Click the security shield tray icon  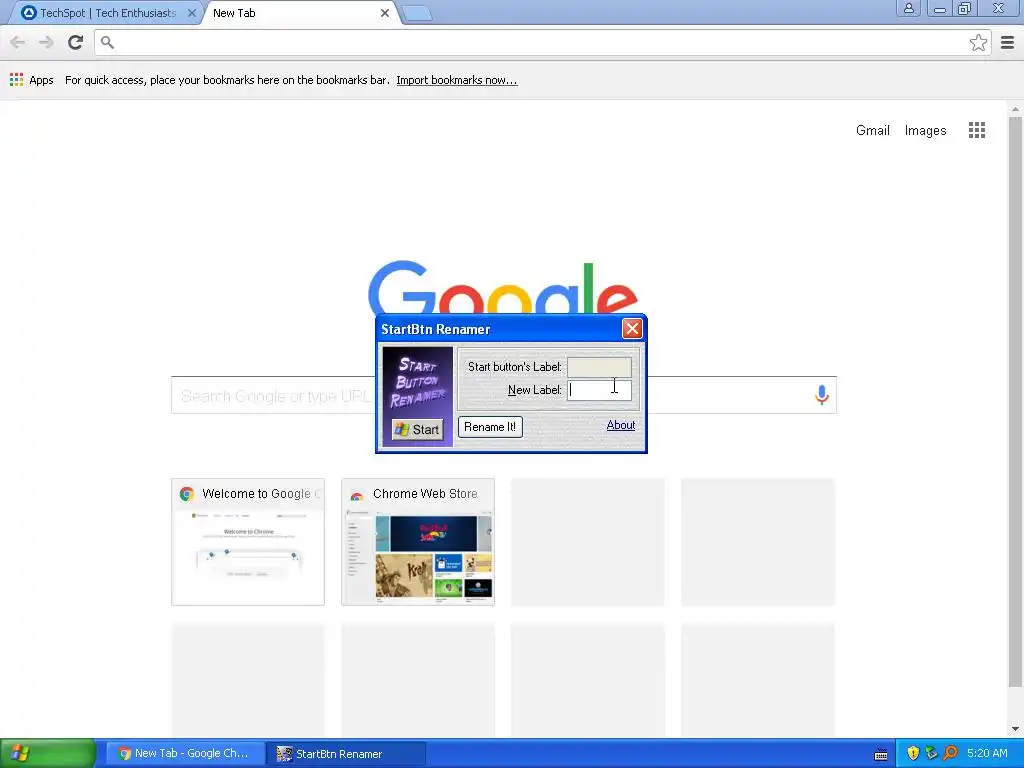[x=912, y=753]
